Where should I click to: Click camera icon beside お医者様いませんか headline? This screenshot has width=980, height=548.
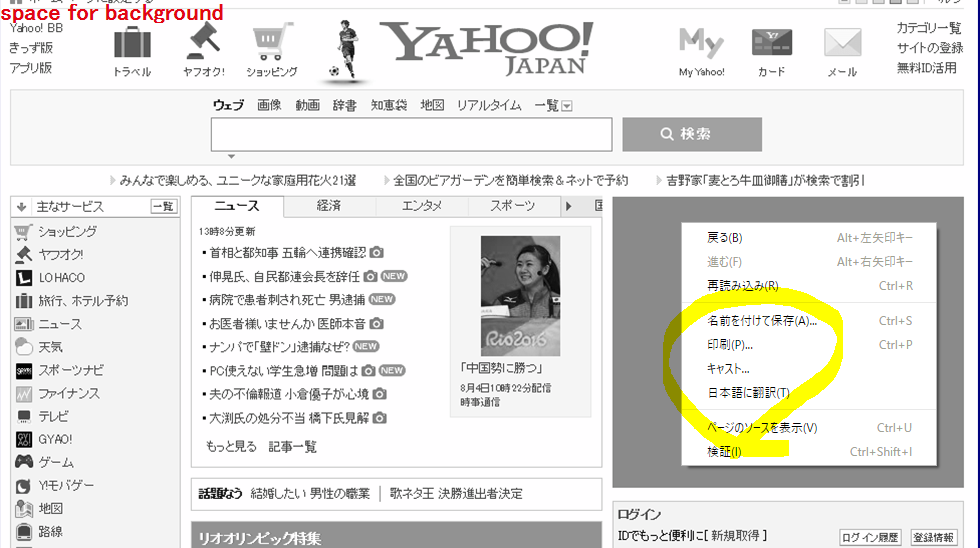(376, 324)
